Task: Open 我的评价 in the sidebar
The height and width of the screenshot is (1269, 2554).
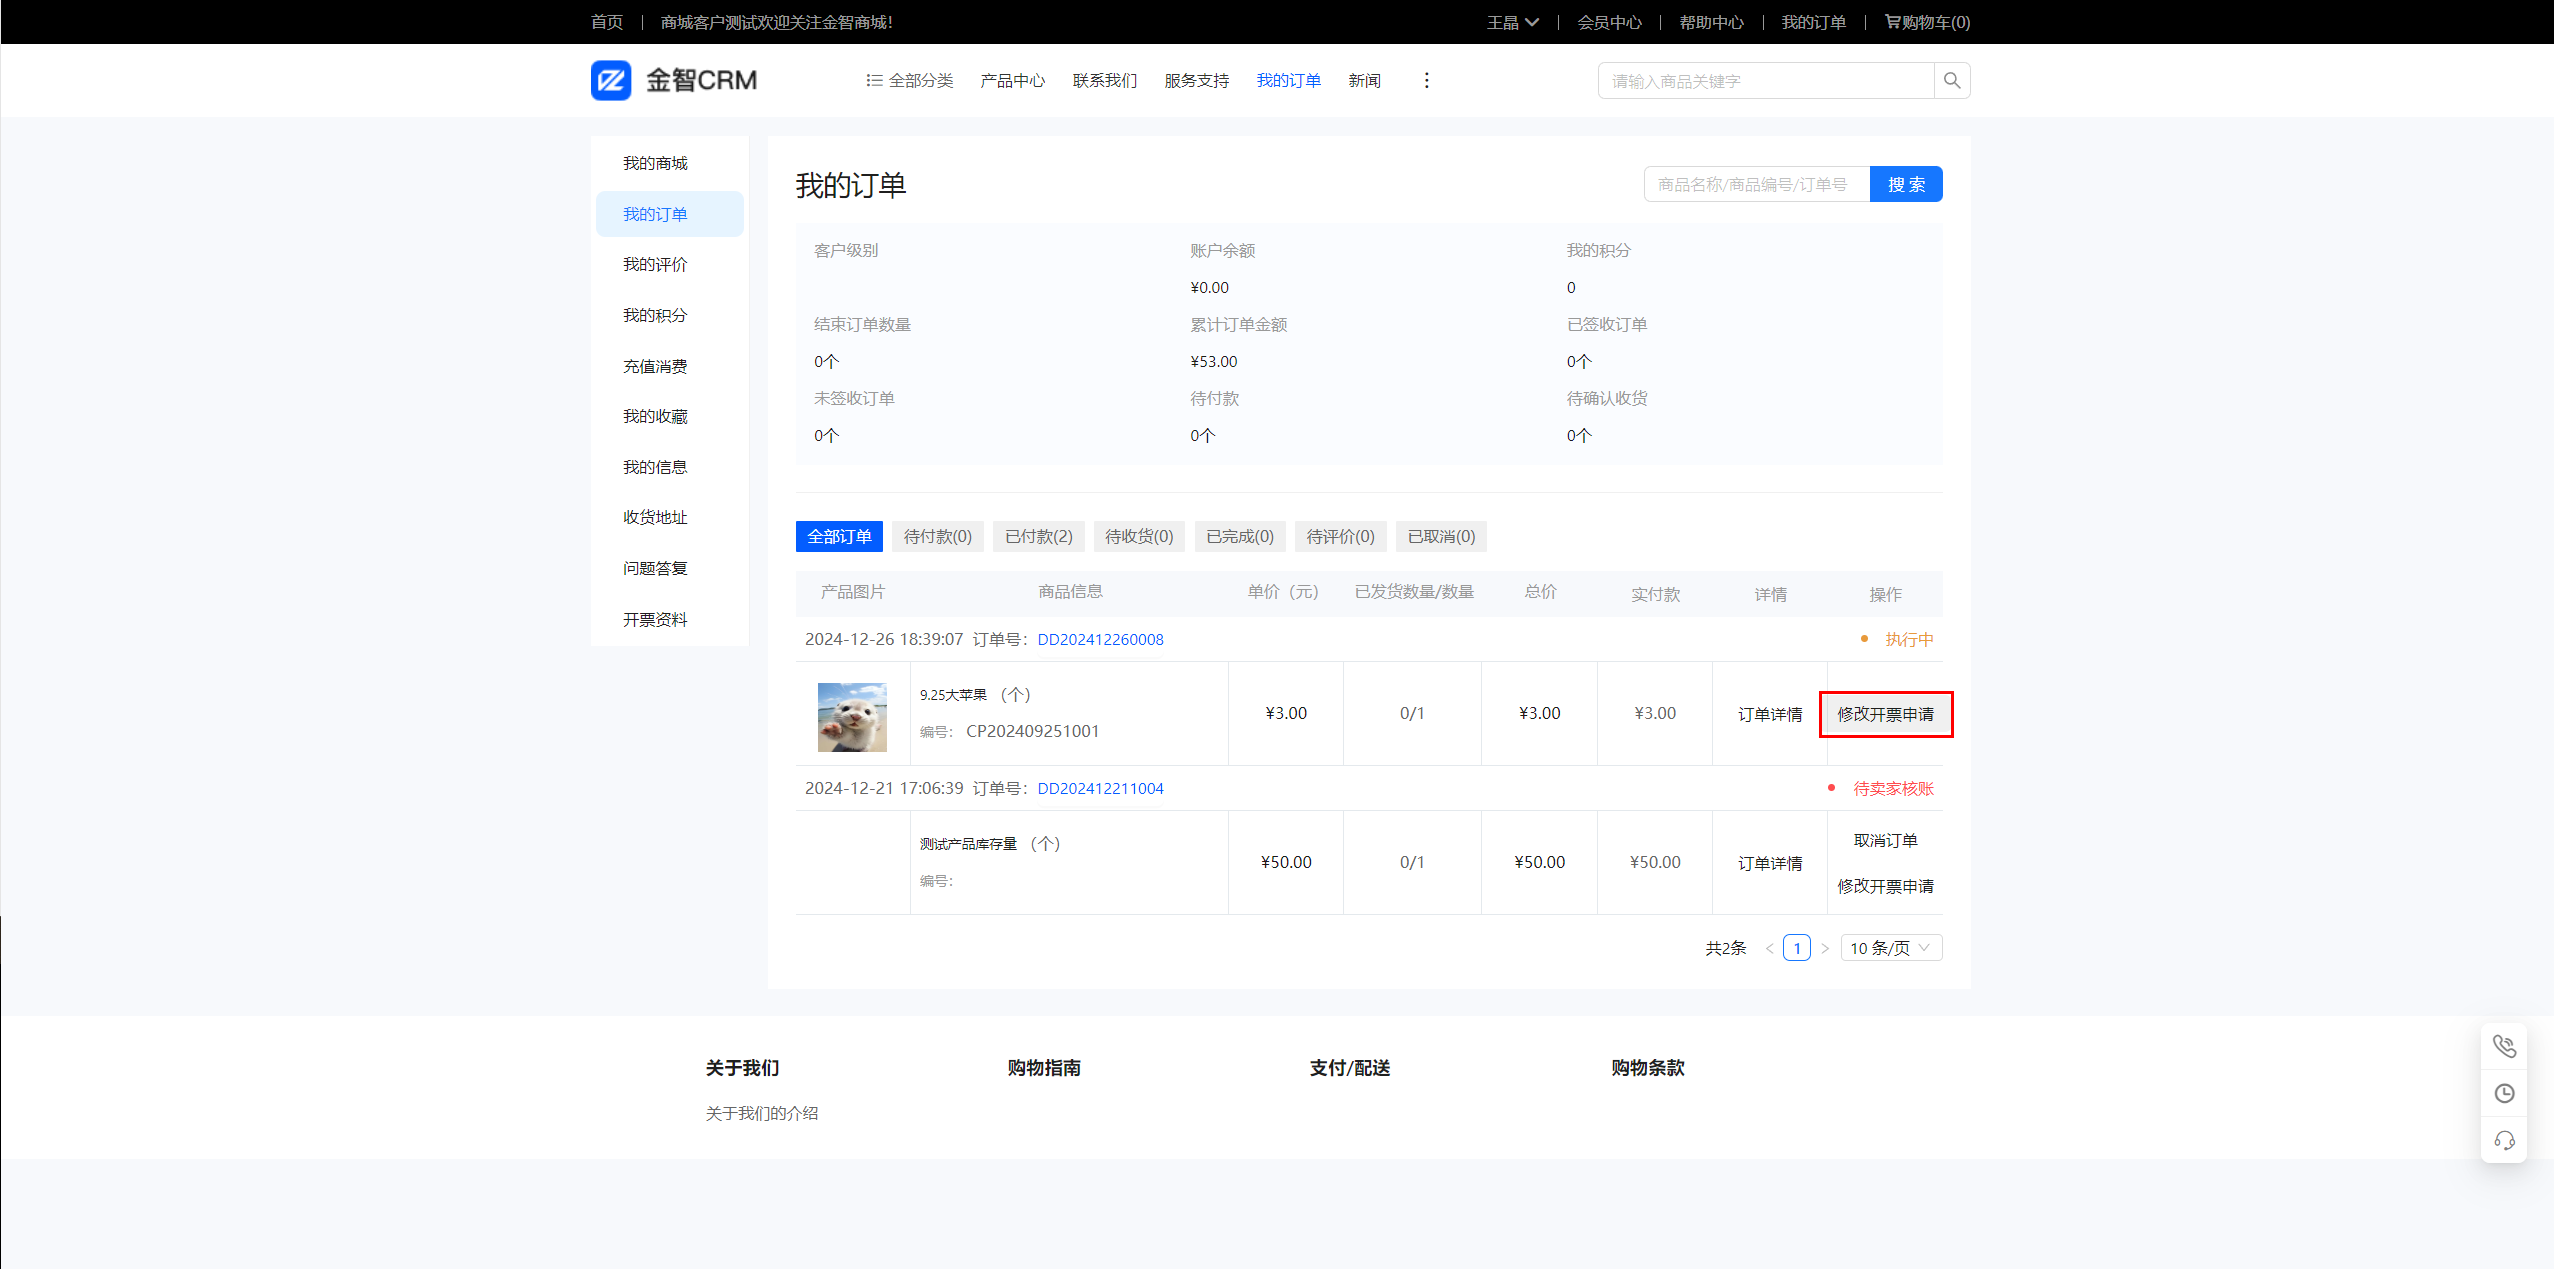Action: point(655,265)
